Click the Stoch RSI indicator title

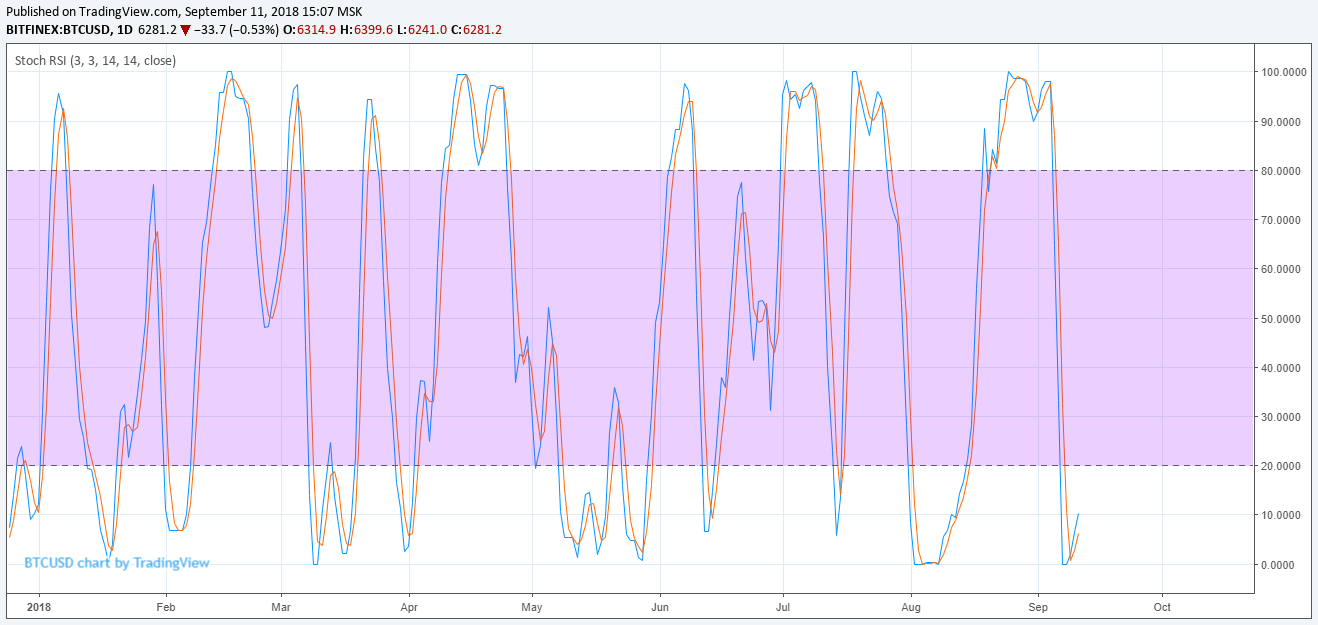tap(95, 61)
